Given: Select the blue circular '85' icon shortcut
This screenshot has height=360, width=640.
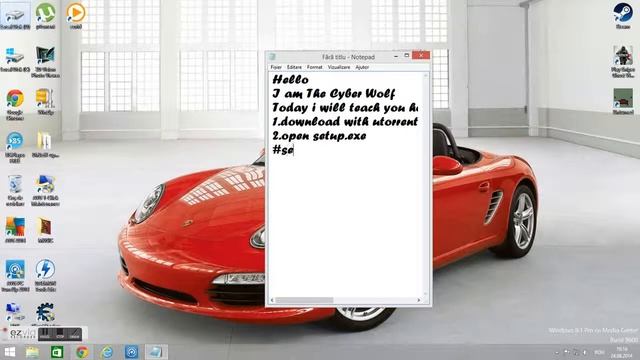Looking at the screenshot, I should tap(15, 147).
